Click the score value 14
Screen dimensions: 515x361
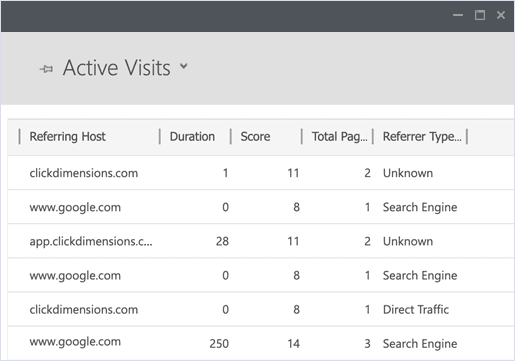[293, 344]
